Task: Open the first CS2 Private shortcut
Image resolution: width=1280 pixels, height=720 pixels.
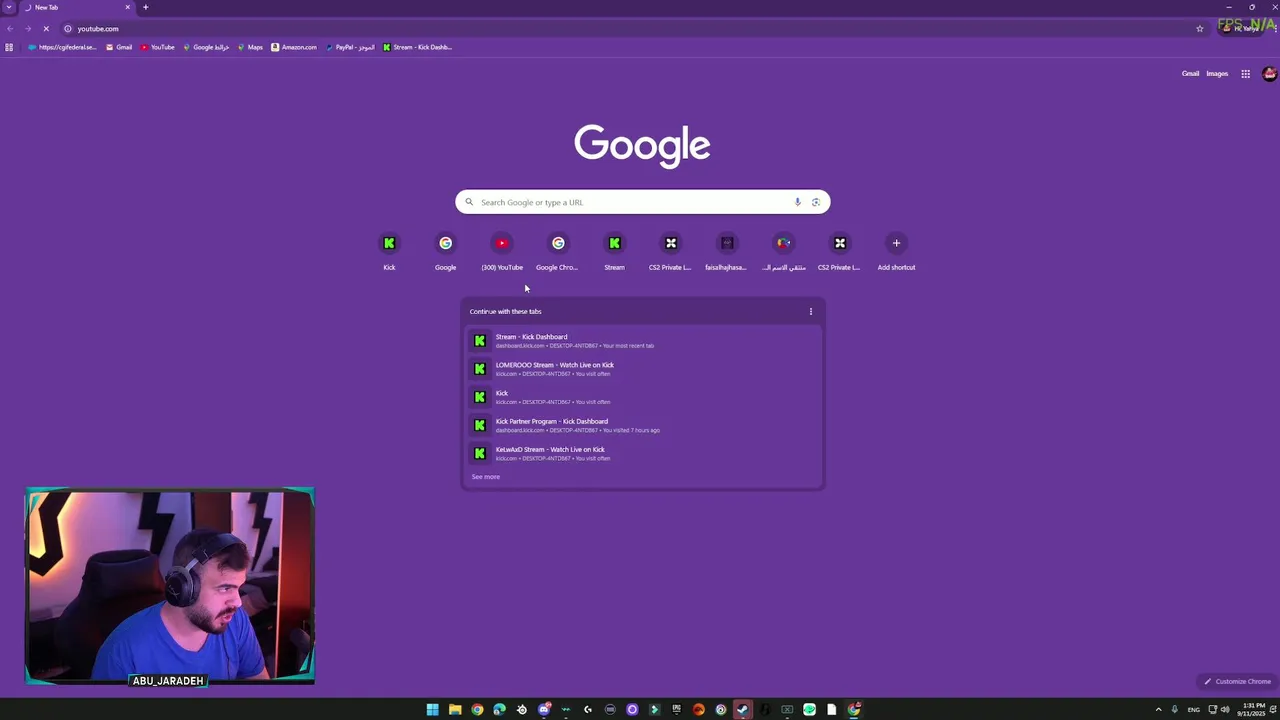Action: point(671,251)
